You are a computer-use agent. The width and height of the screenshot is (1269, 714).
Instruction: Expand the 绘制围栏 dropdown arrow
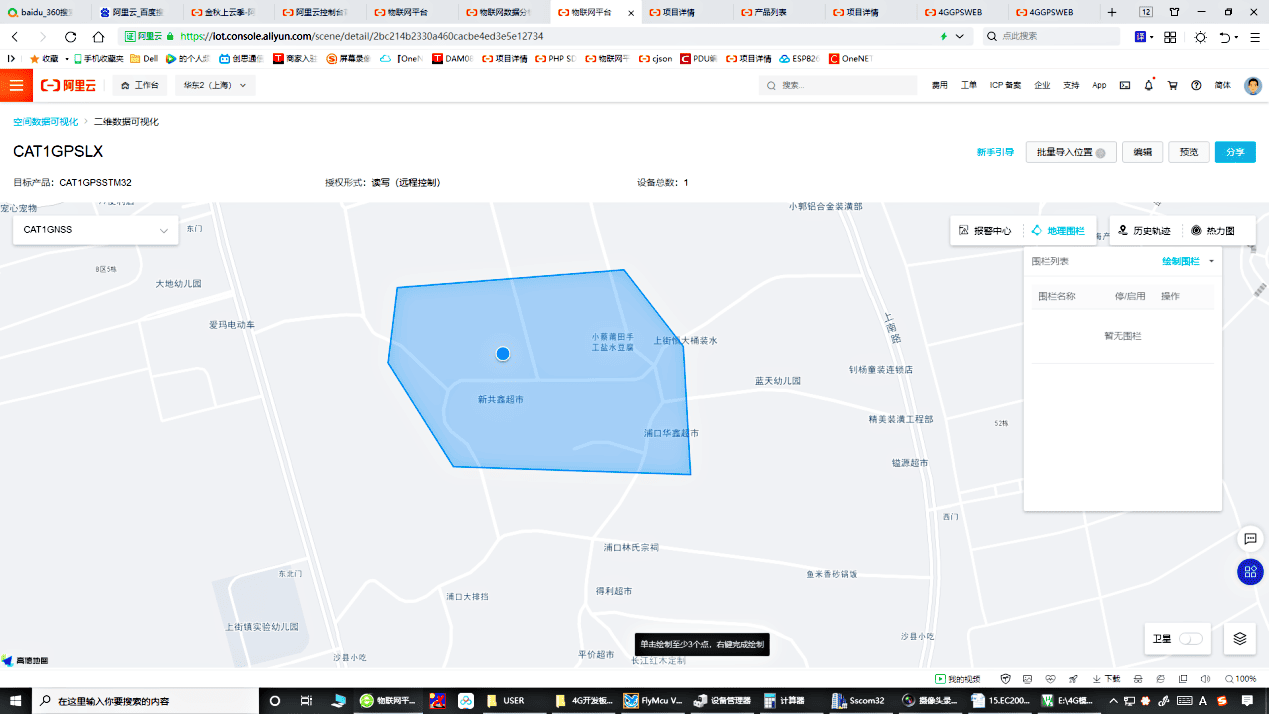(1212, 261)
